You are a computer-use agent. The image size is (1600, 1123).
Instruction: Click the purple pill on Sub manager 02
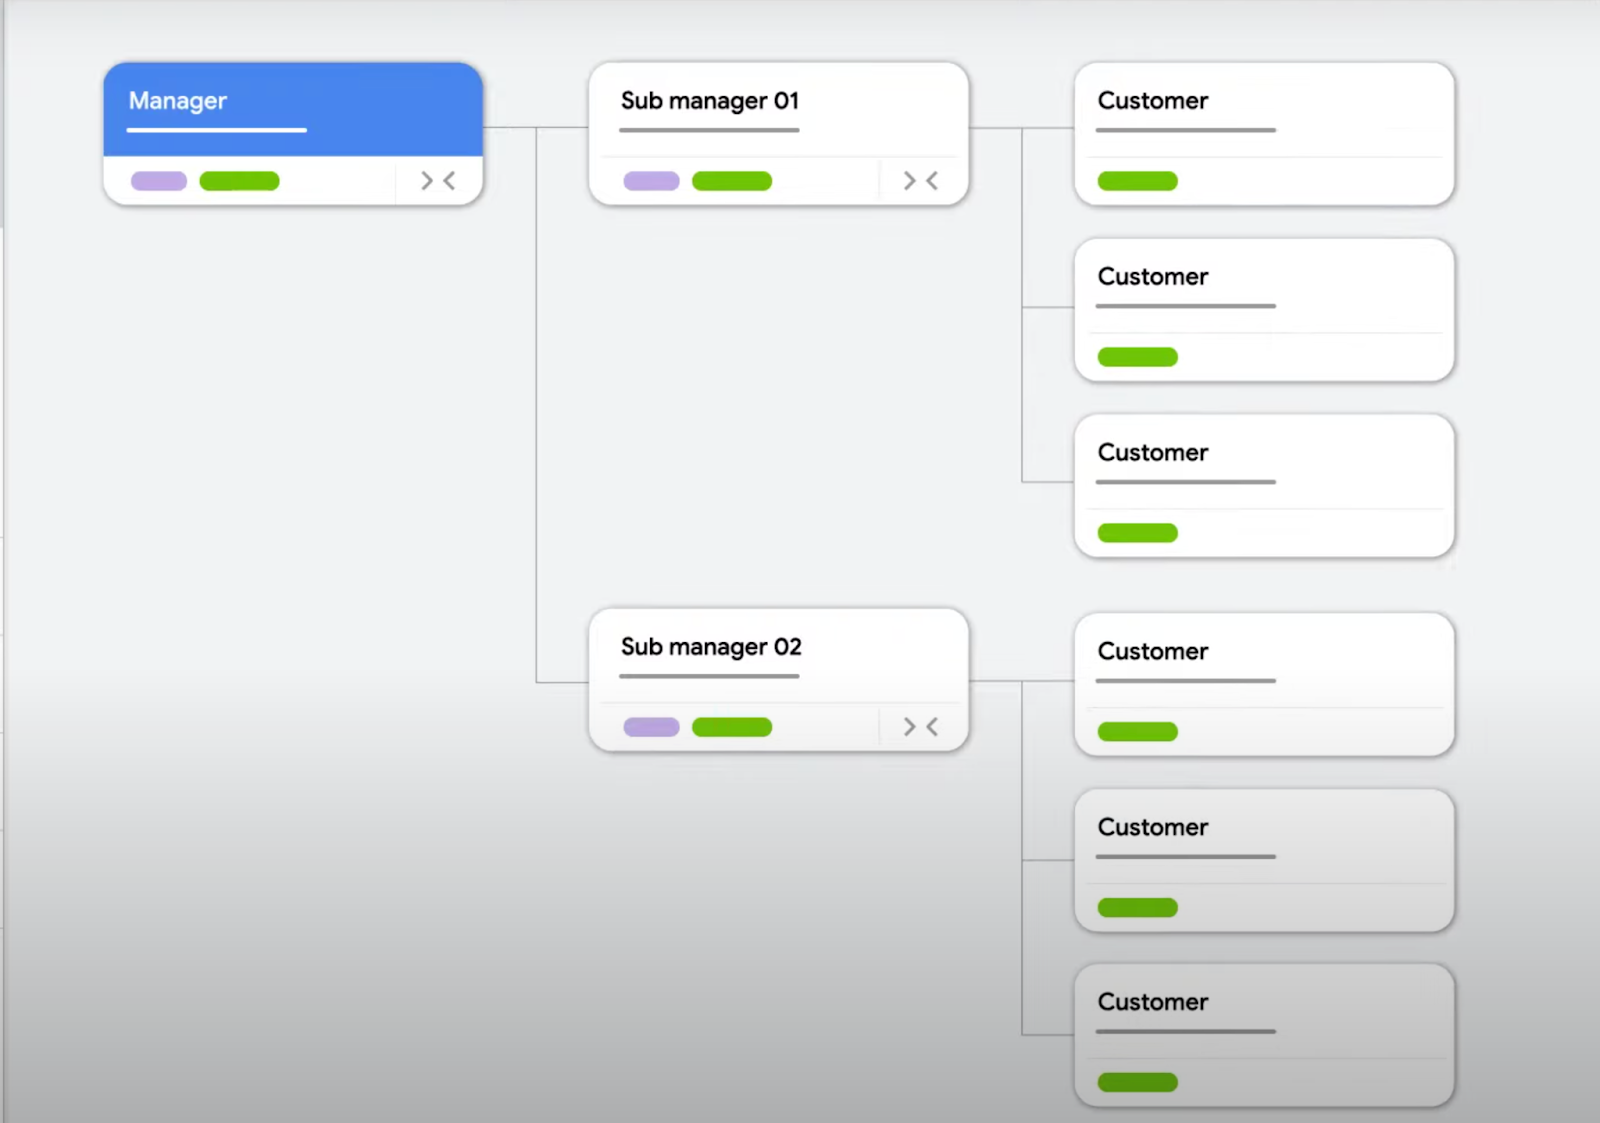[650, 727]
